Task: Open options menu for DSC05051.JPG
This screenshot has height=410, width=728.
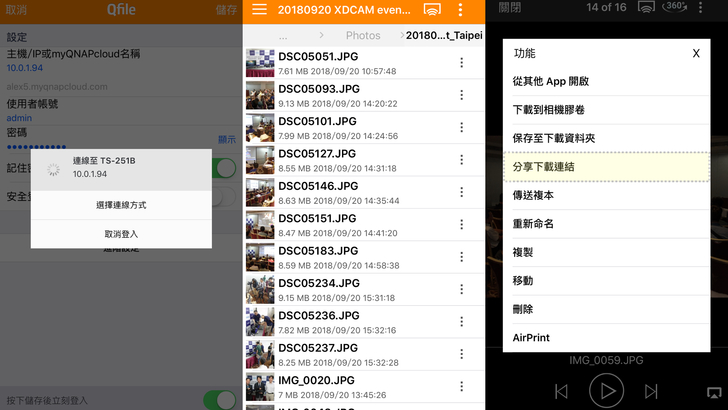Action: 461,63
